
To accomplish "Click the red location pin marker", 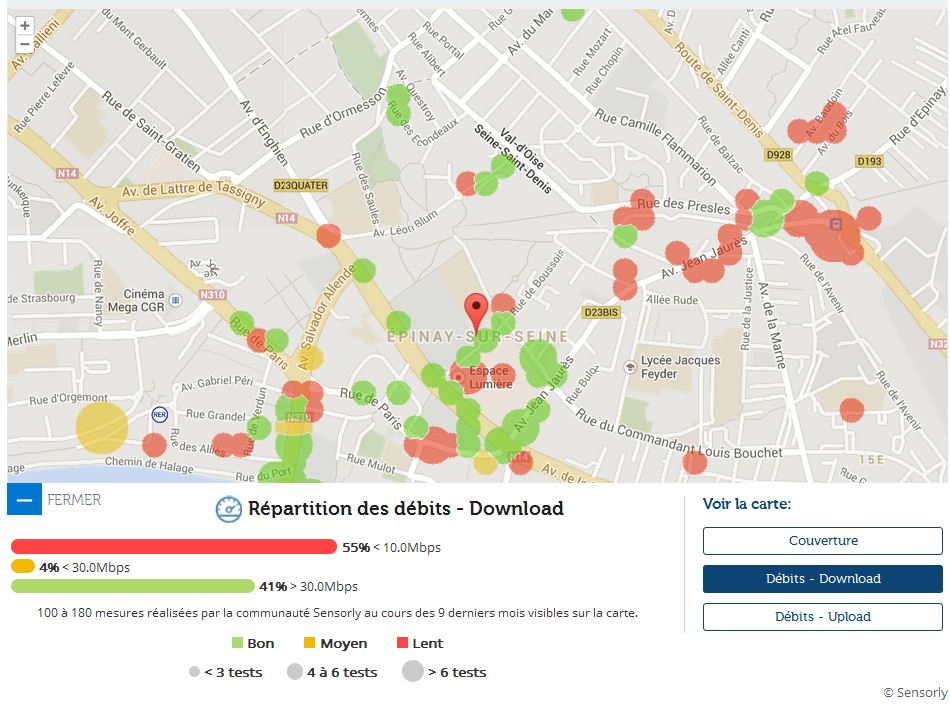I will tap(477, 310).
